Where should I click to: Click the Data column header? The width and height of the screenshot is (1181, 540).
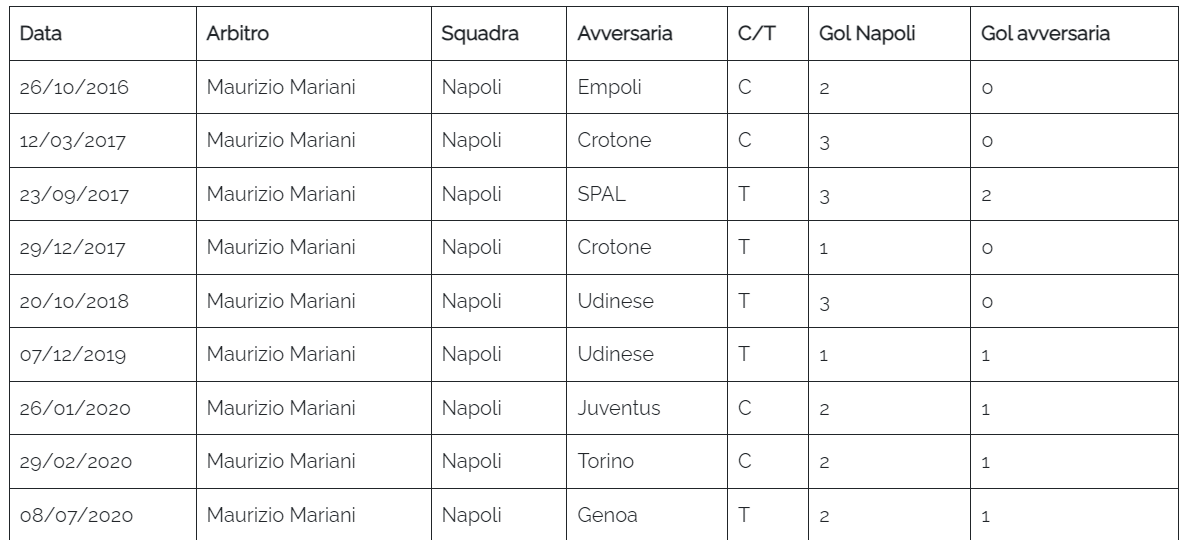[x=41, y=33]
